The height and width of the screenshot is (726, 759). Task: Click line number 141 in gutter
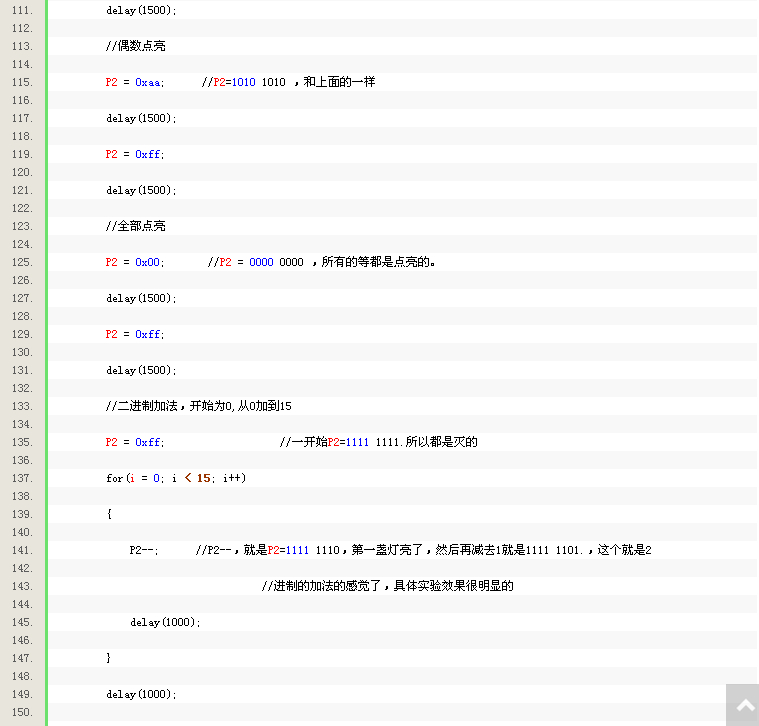(x=22, y=550)
